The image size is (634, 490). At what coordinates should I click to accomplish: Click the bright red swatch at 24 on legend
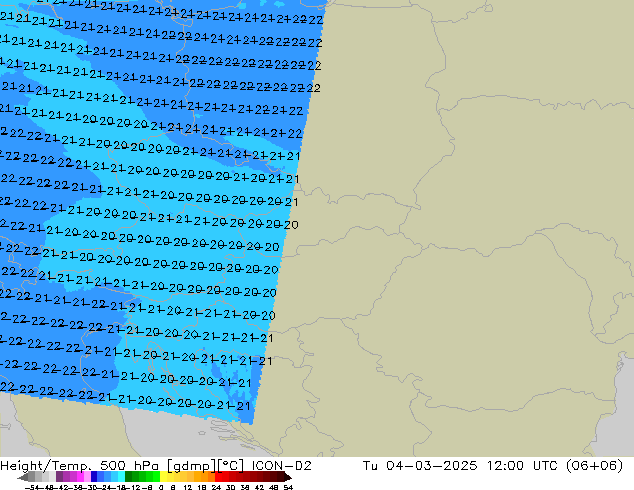coord(218,477)
